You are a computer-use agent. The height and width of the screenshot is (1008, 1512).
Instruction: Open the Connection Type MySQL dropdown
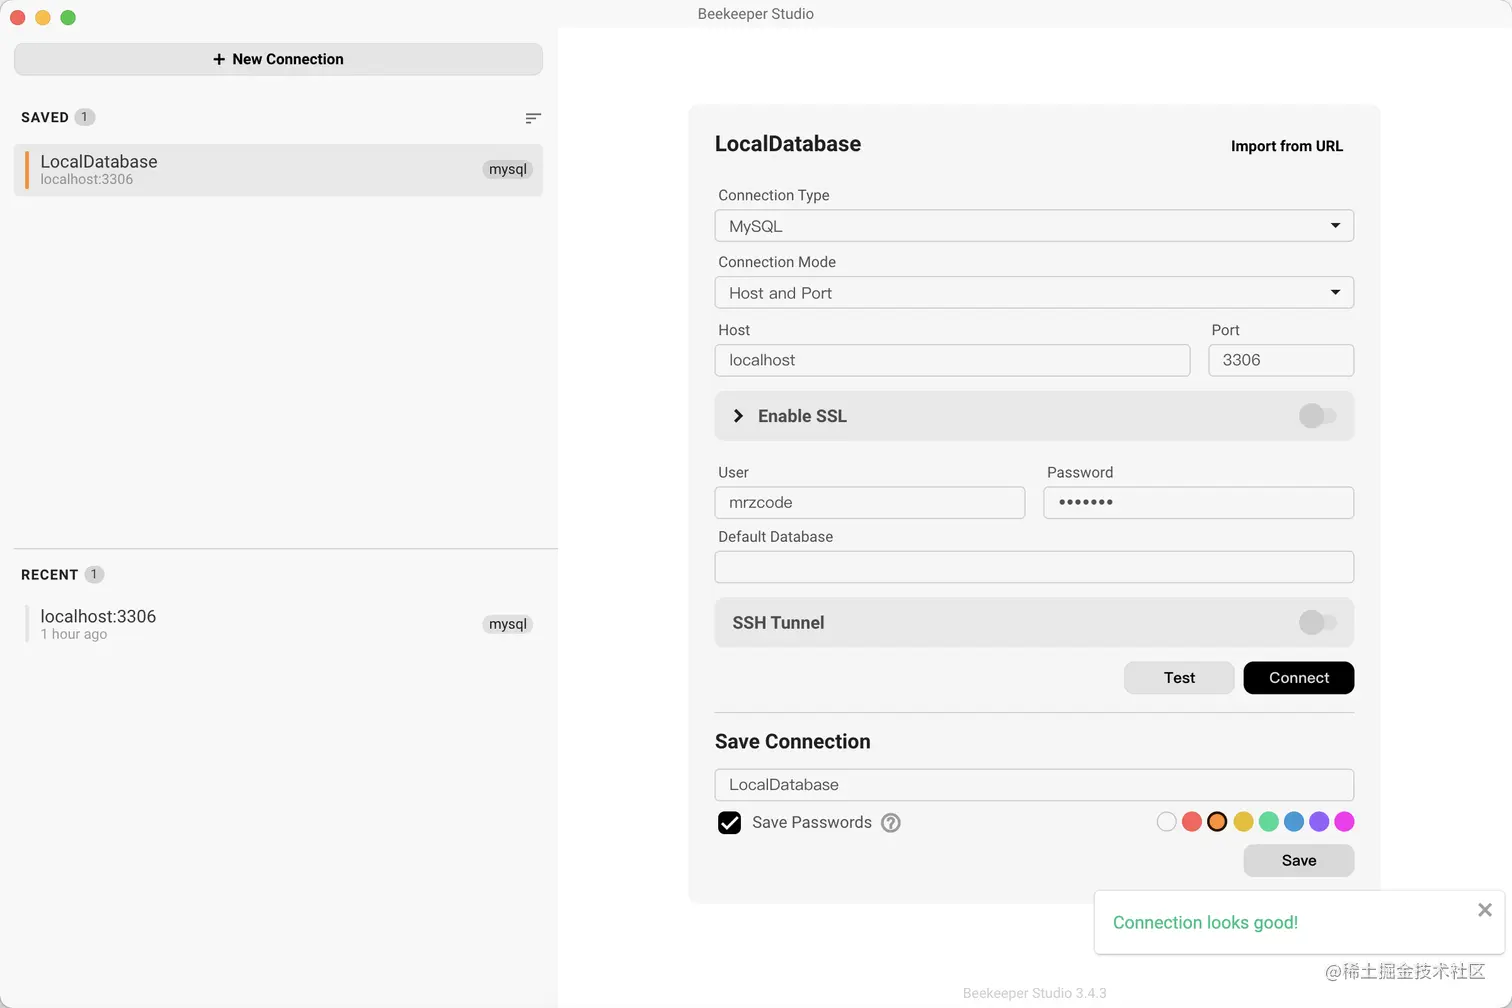pyautogui.click(x=1034, y=226)
